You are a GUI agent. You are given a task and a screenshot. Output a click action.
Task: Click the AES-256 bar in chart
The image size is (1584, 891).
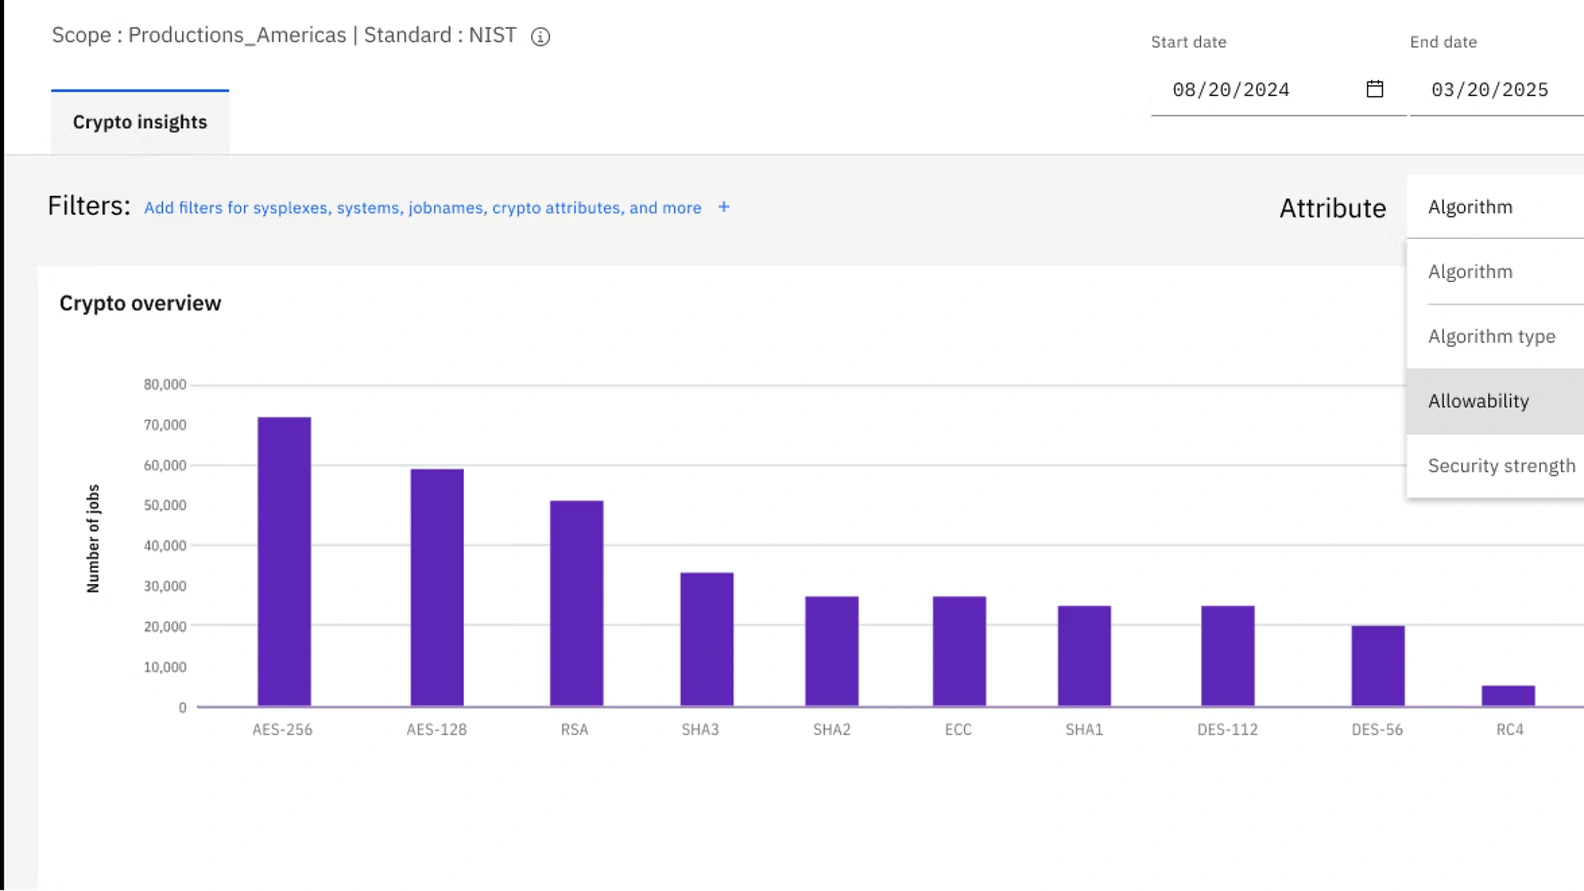tap(284, 562)
